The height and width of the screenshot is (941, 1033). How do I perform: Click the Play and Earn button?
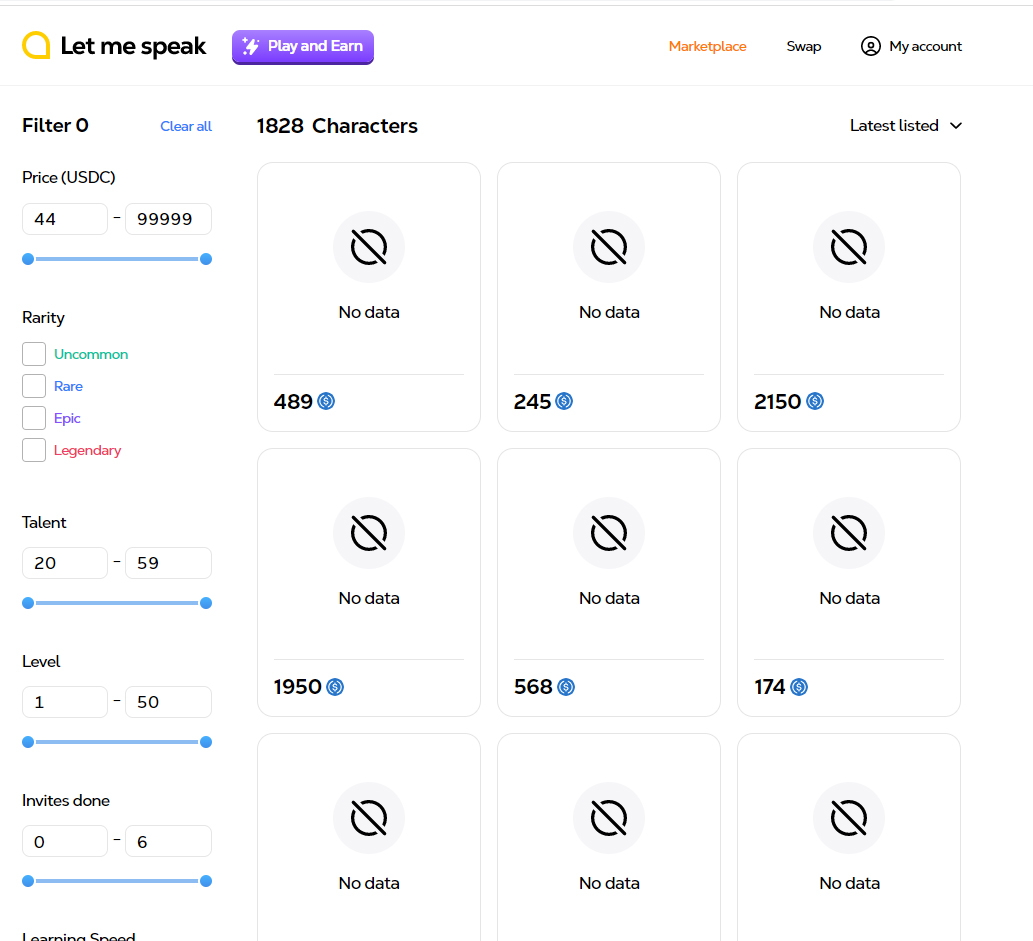pyautogui.click(x=303, y=47)
